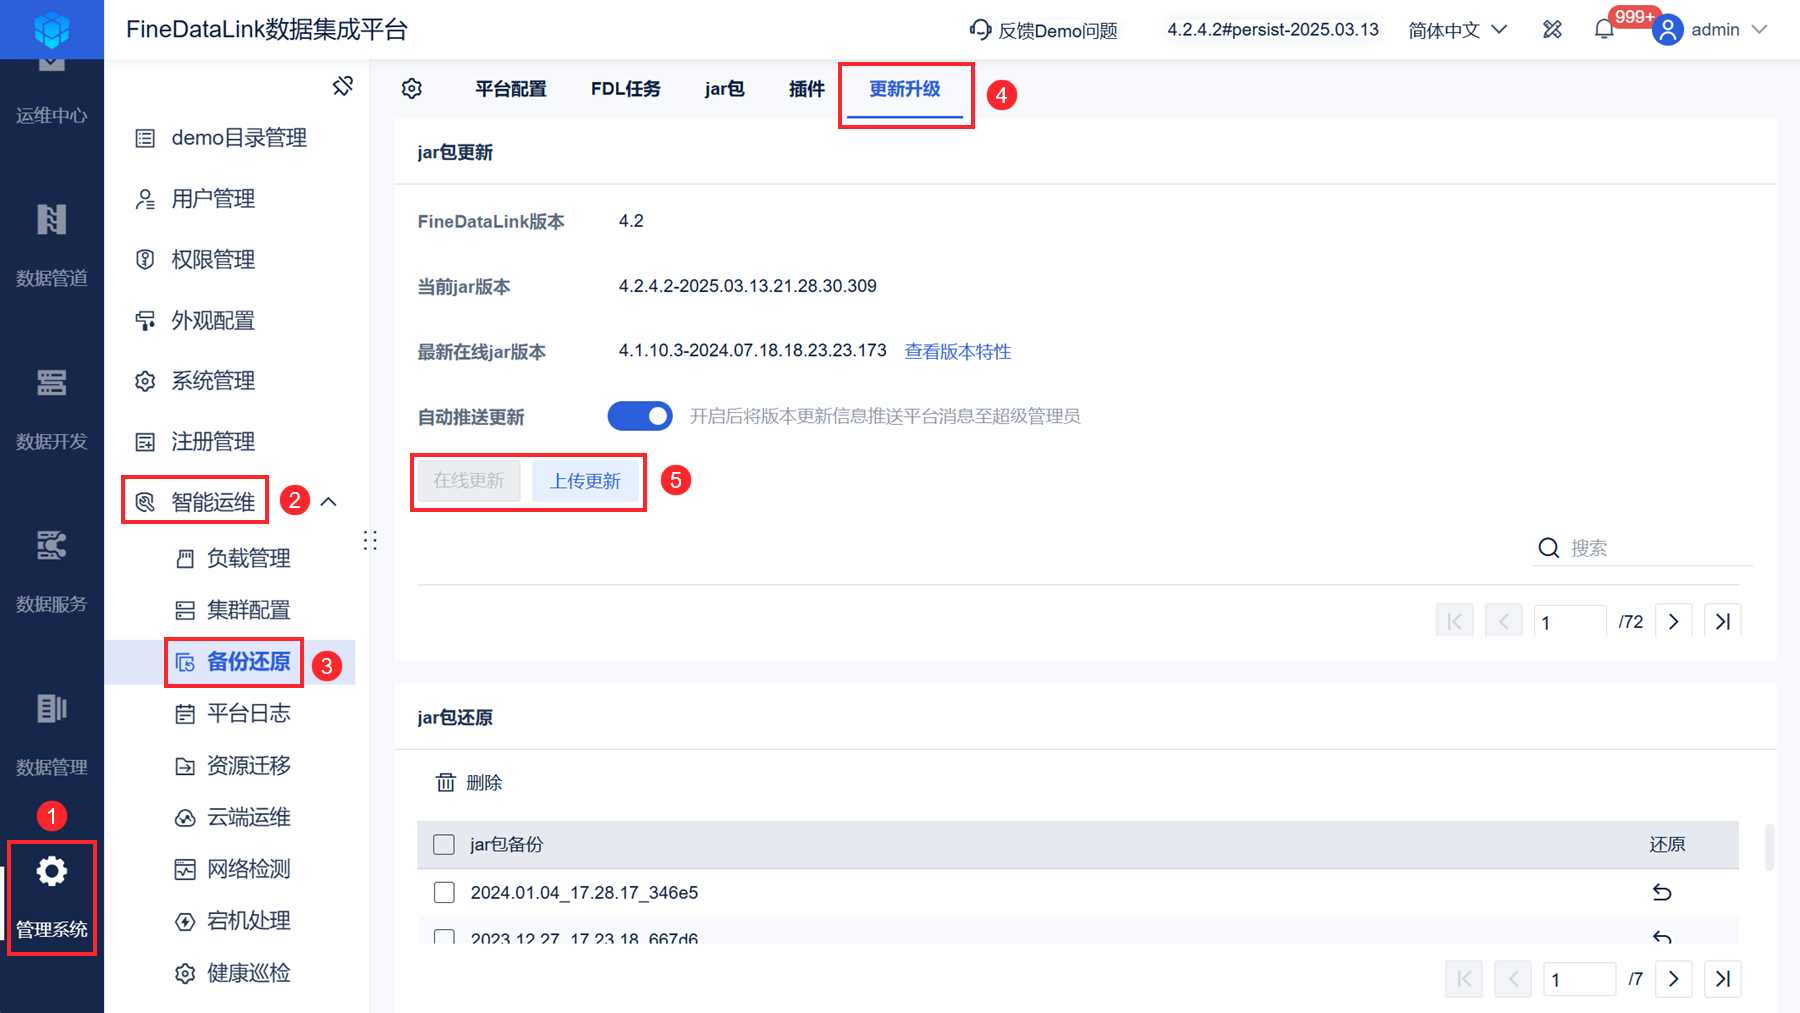This screenshot has height=1013, width=1800.
Task: Select the 更新升级 tab
Action: (x=905, y=89)
